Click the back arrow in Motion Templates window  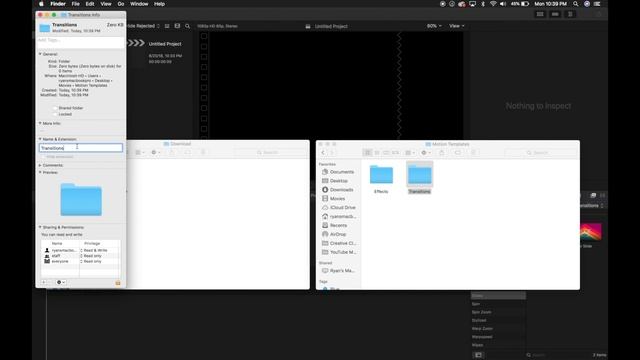[x=323, y=153]
